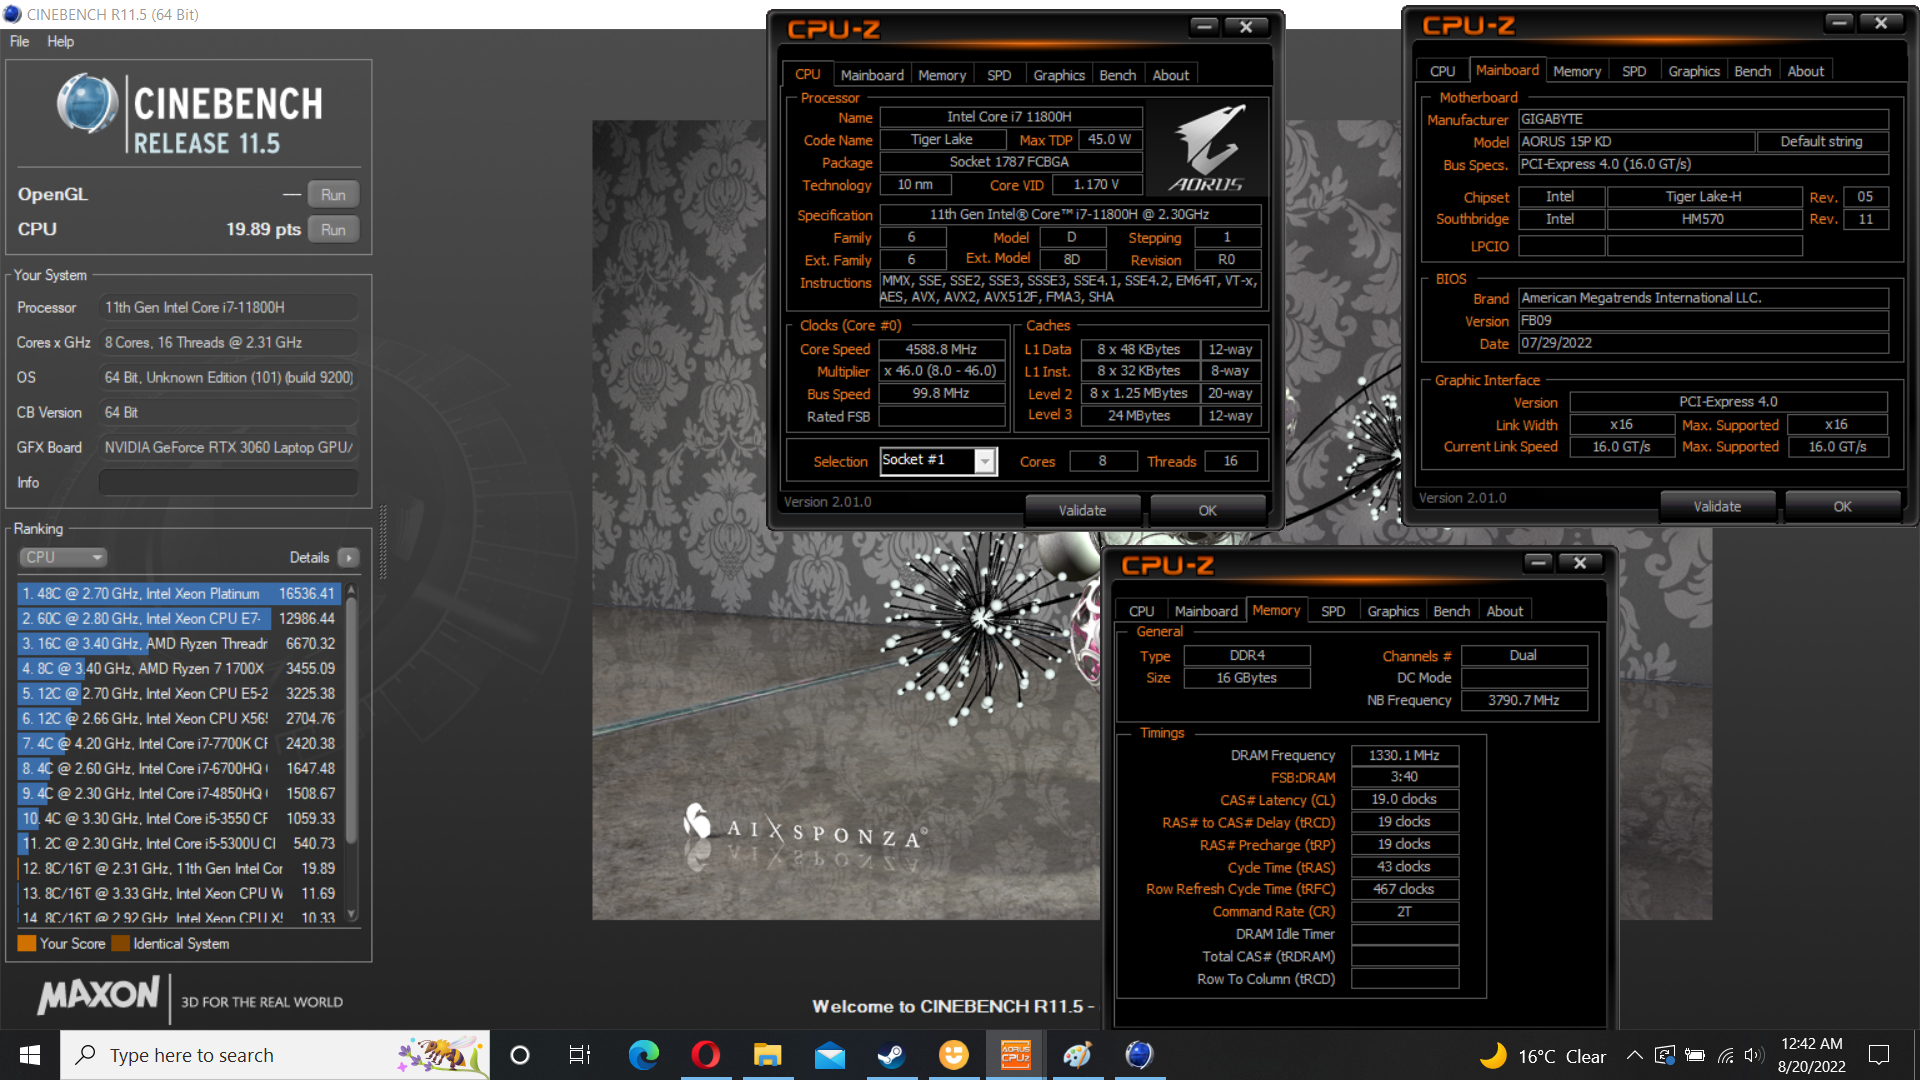Switch to Mainboard tab in CPU window
Viewport: 1920px width, 1080px height.
coord(872,75)
